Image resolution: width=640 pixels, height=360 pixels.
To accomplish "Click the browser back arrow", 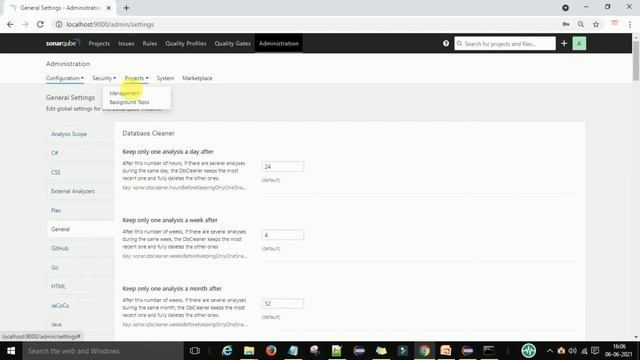I will (x=10, y=24).
